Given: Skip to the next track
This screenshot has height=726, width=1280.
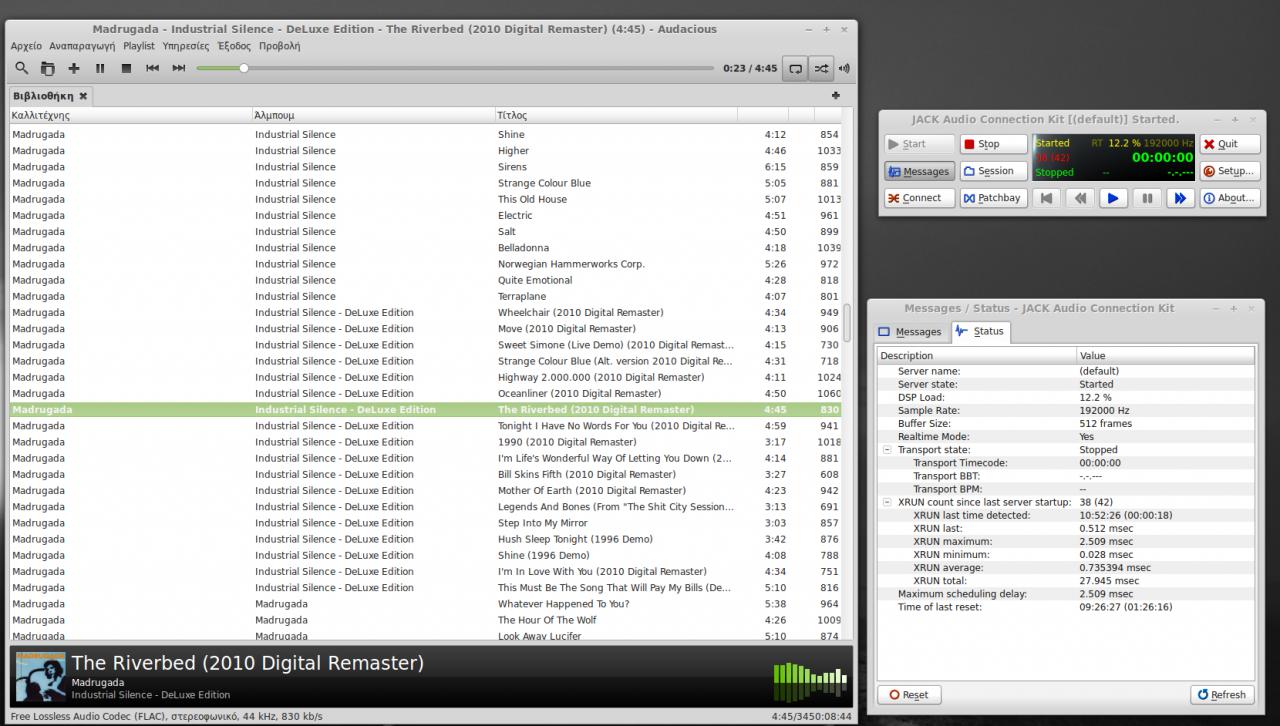Looking at the screenshot, I should 179,68.
